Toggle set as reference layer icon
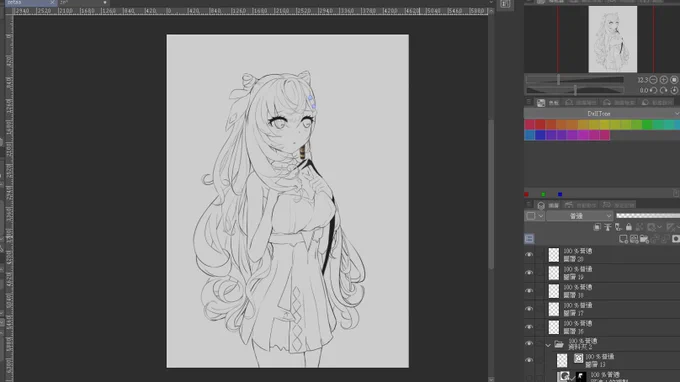The height and width of the screenshot is (382, 680). [608, 227]
